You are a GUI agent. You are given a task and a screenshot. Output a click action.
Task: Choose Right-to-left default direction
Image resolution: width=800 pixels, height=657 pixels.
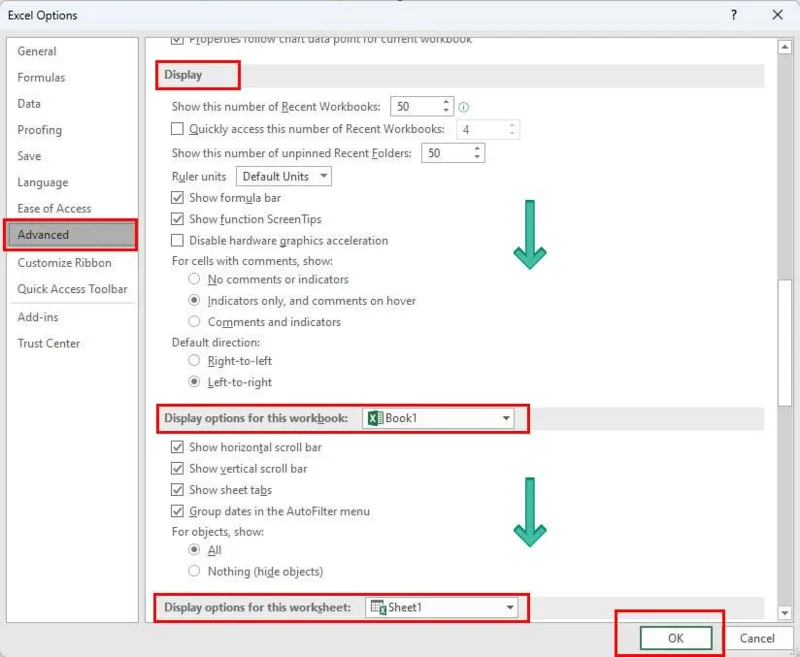click(x=194, y=361)
